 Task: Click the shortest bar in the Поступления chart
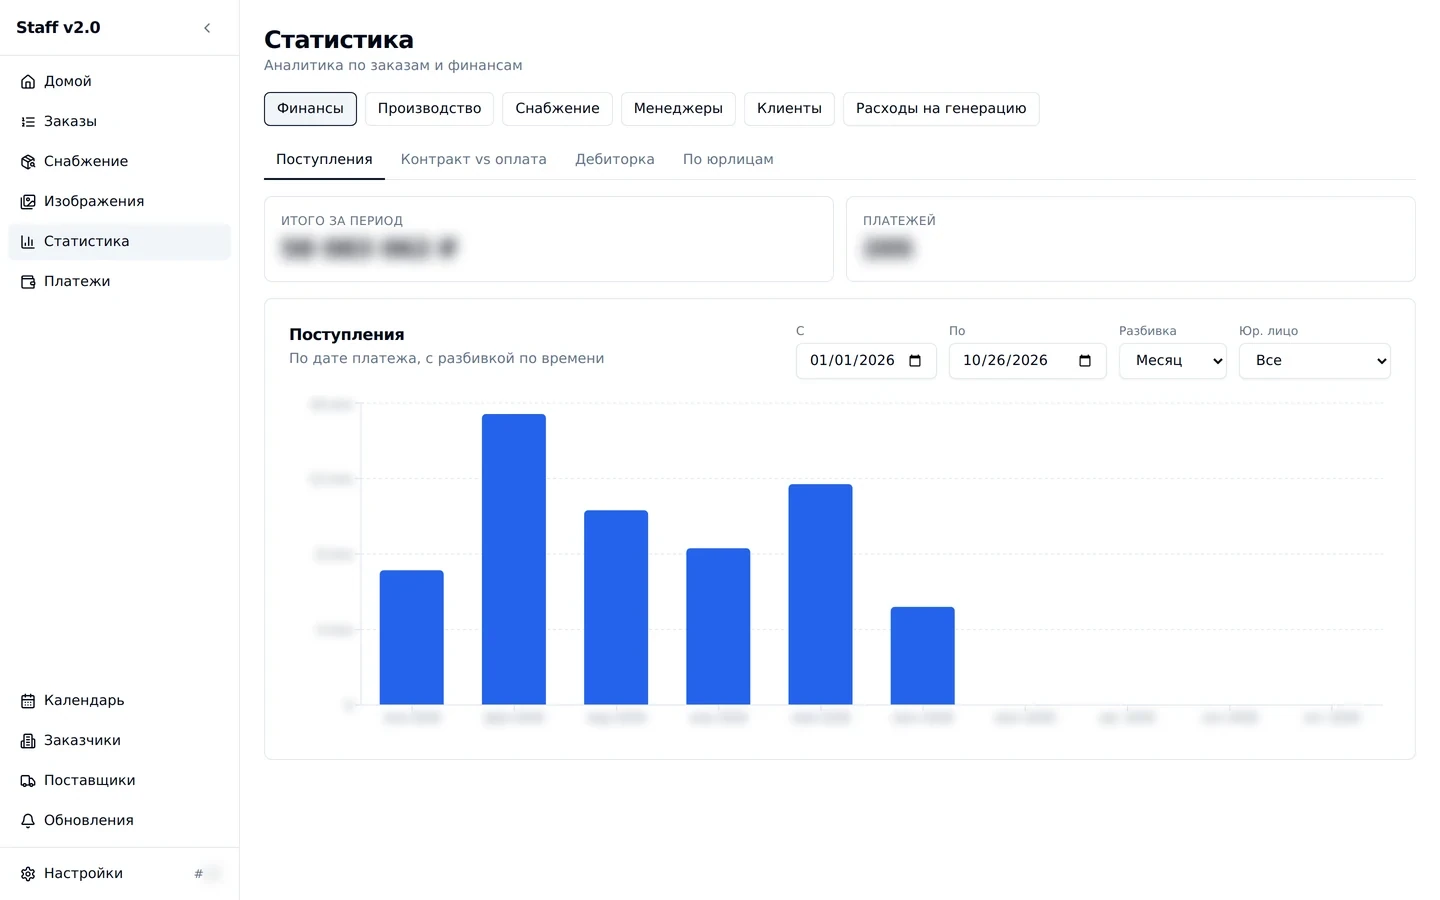[923, 656]
